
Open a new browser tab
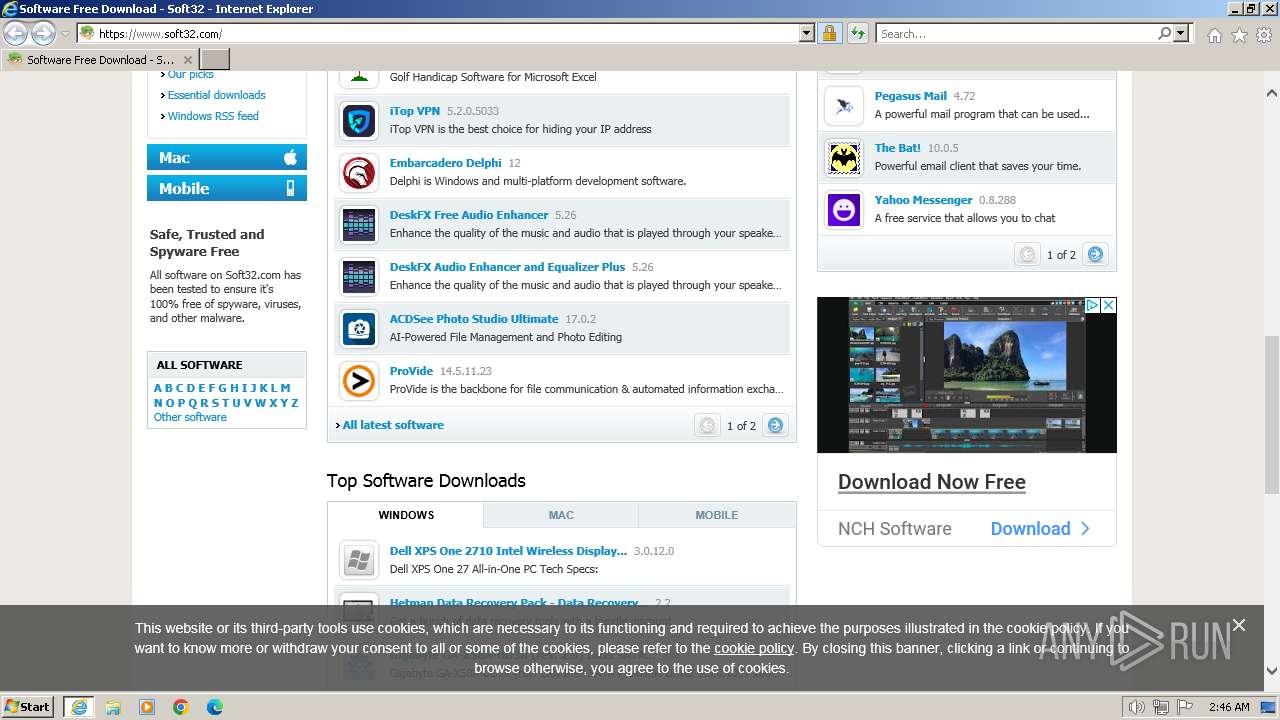pos(215,60)
